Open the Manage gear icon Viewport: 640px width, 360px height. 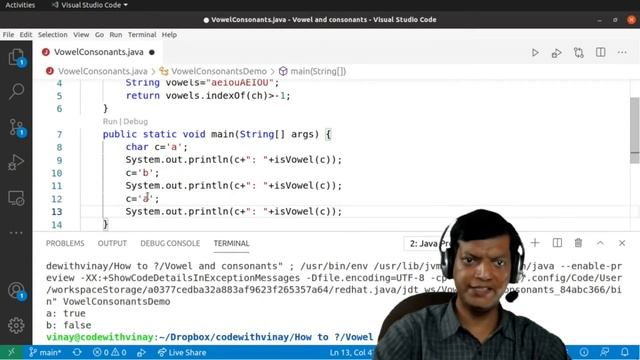point(16,325)
